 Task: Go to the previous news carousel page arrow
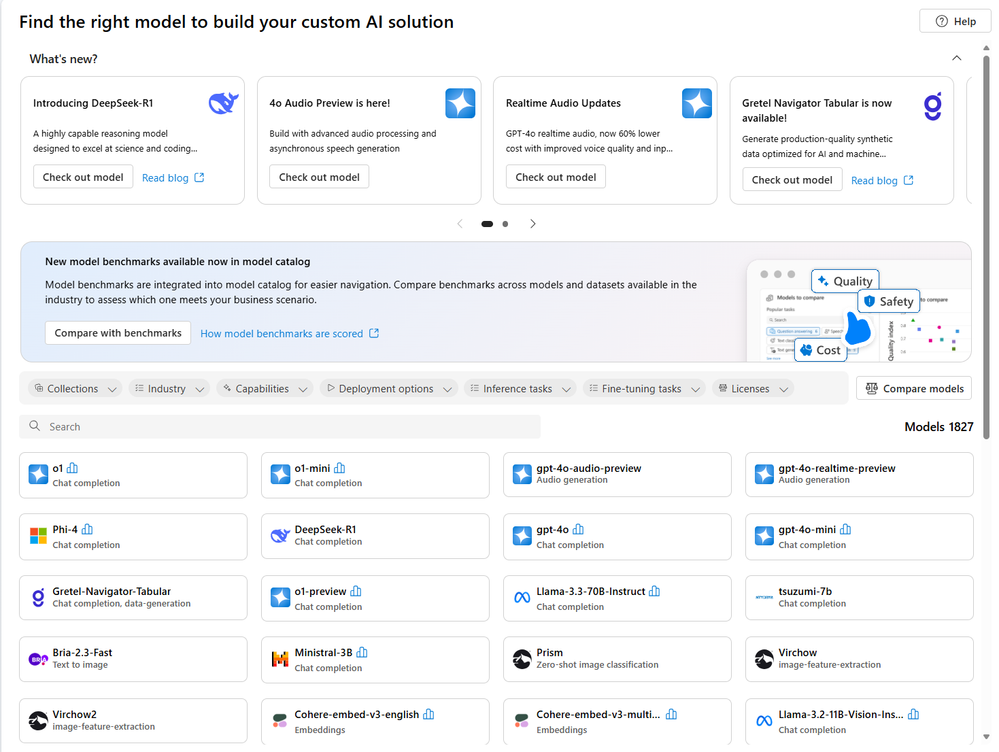[x=460, y=224]
